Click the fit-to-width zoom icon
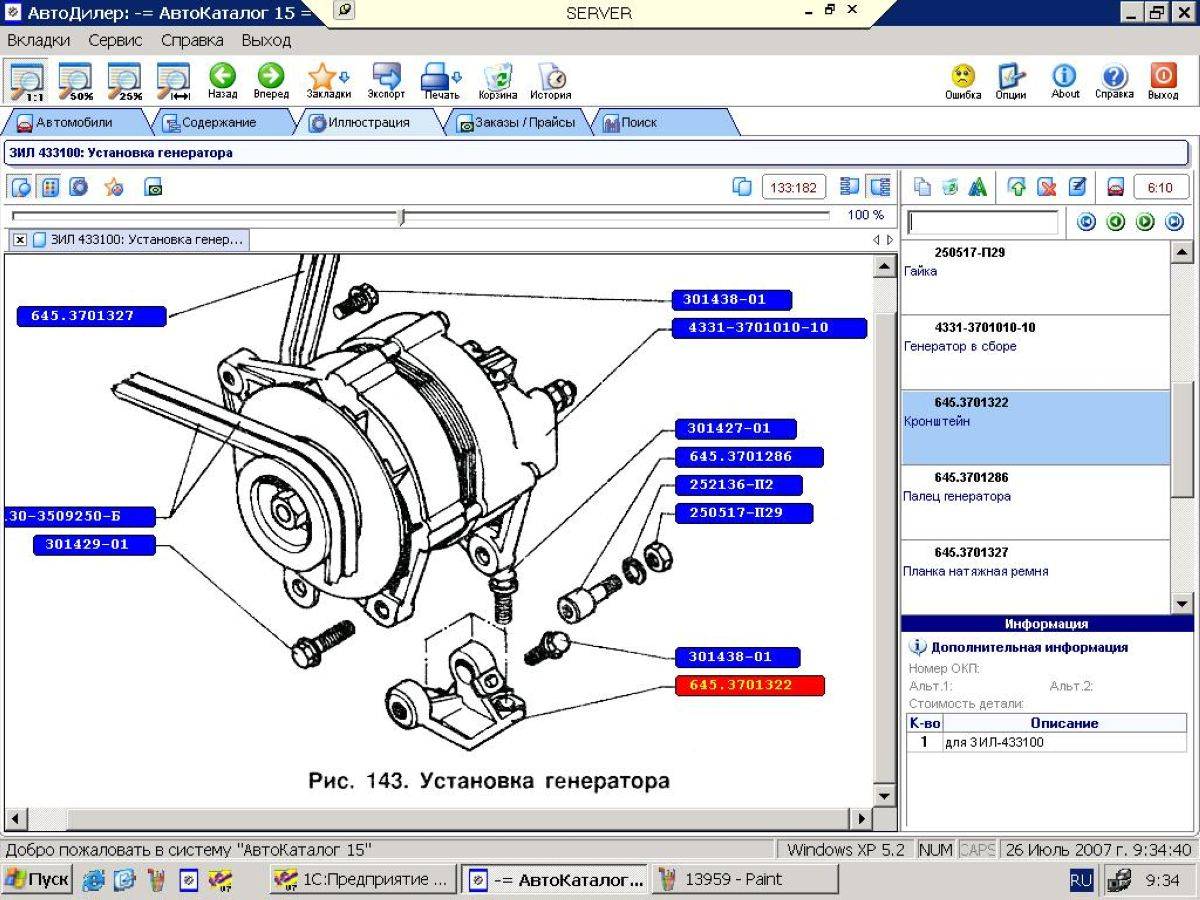 click(174, 80)
